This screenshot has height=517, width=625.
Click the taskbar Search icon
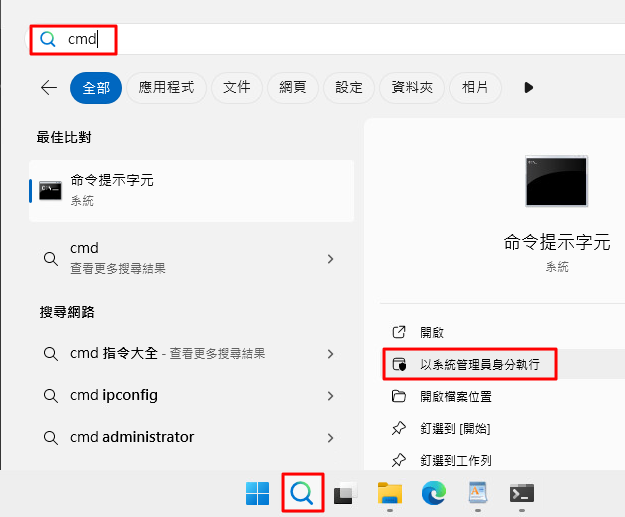click(302, 493)
